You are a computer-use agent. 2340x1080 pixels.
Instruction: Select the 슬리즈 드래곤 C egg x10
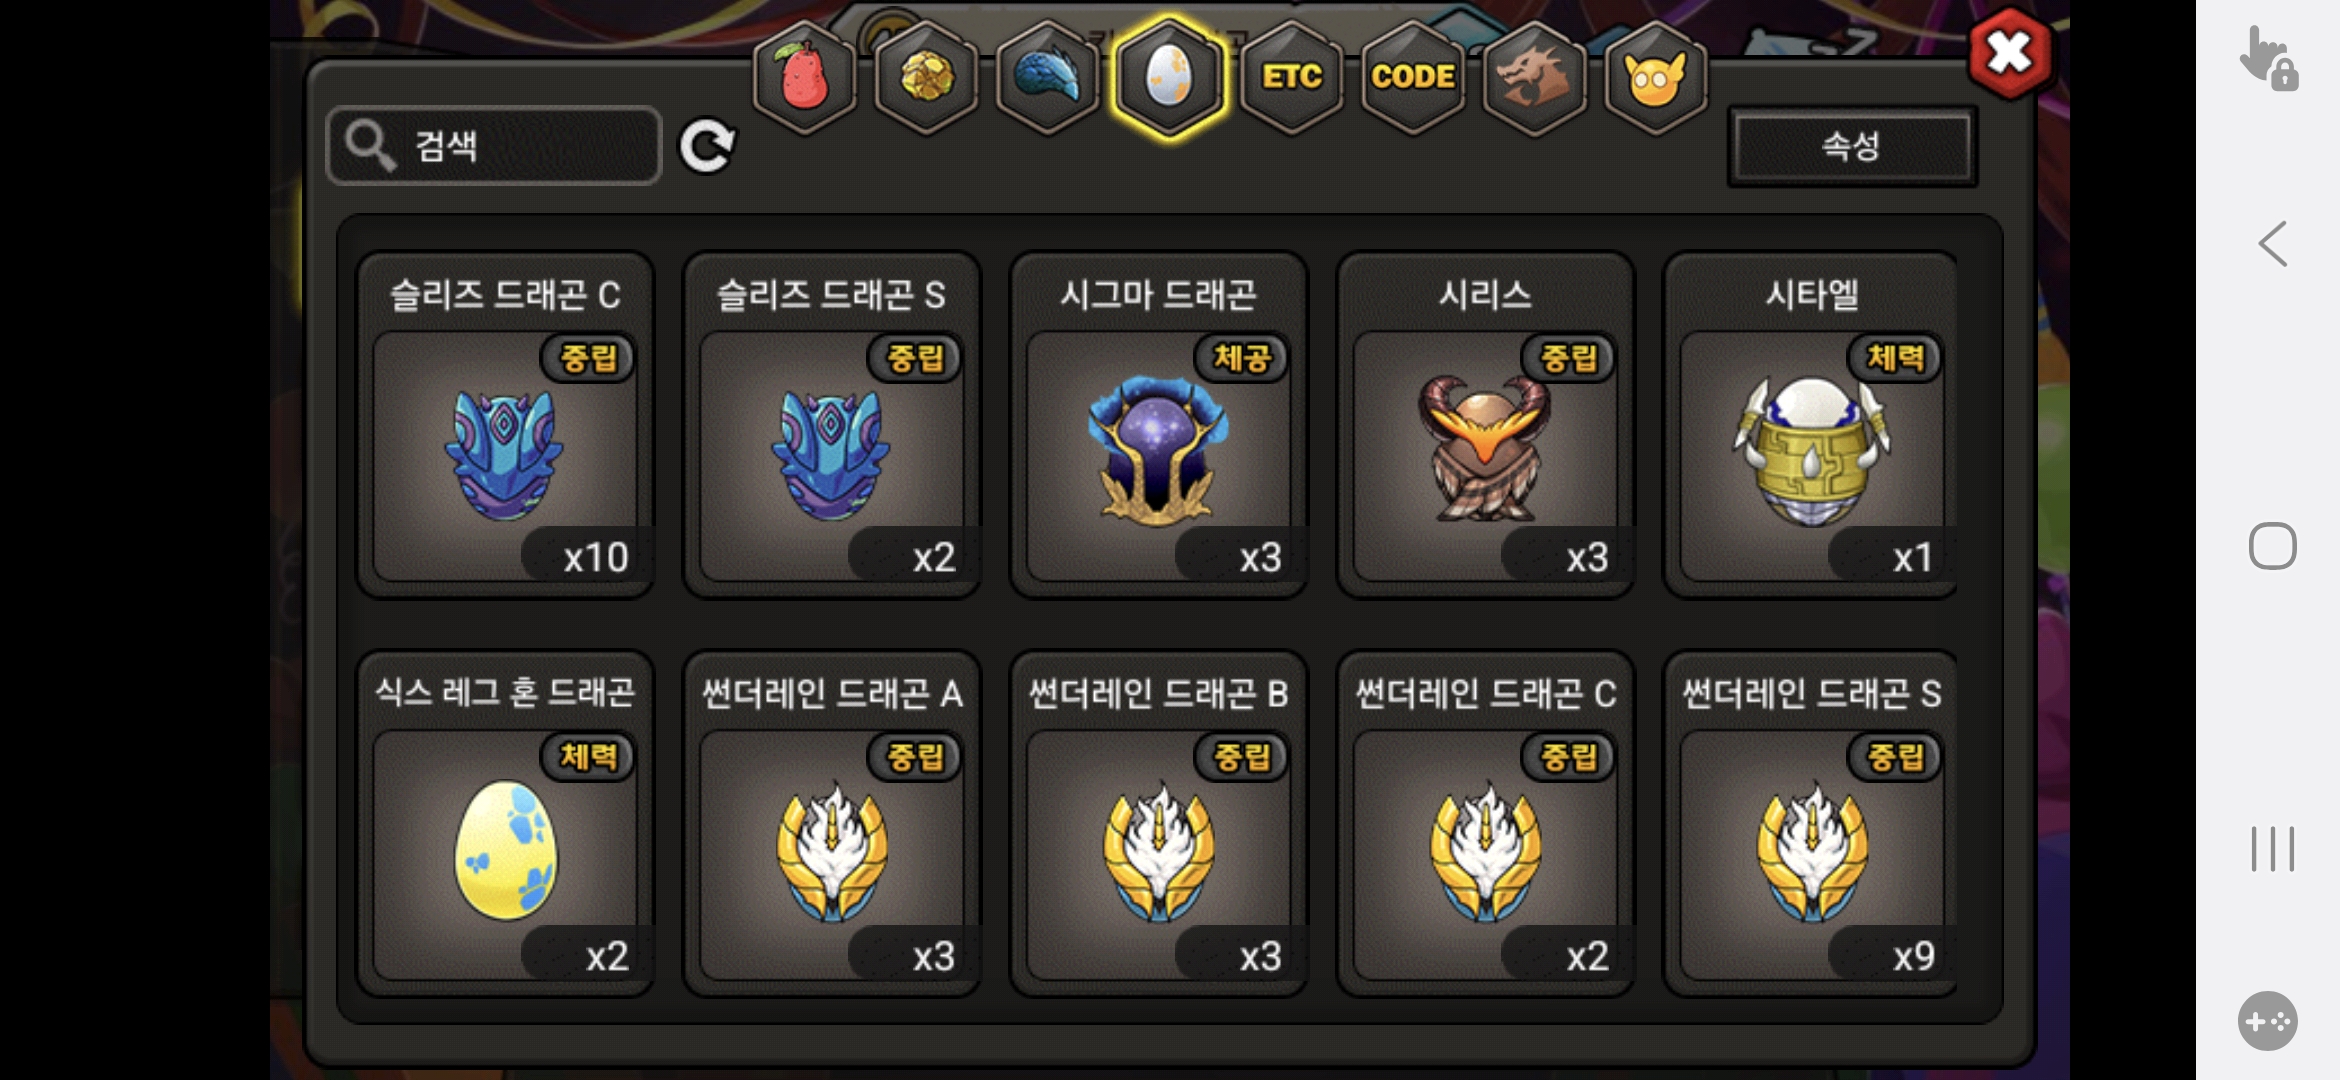pyautogui.click(x=505, y=424)
